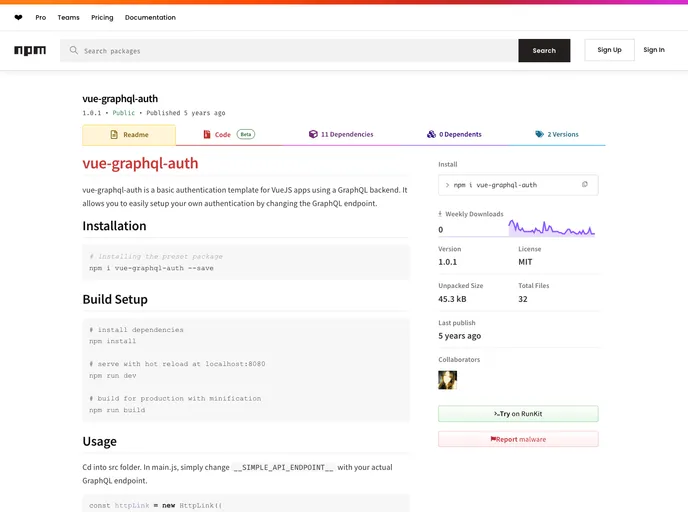Focus the Search packages input field
Viewport: 688px width, 512px height.
tap(289, 50)
